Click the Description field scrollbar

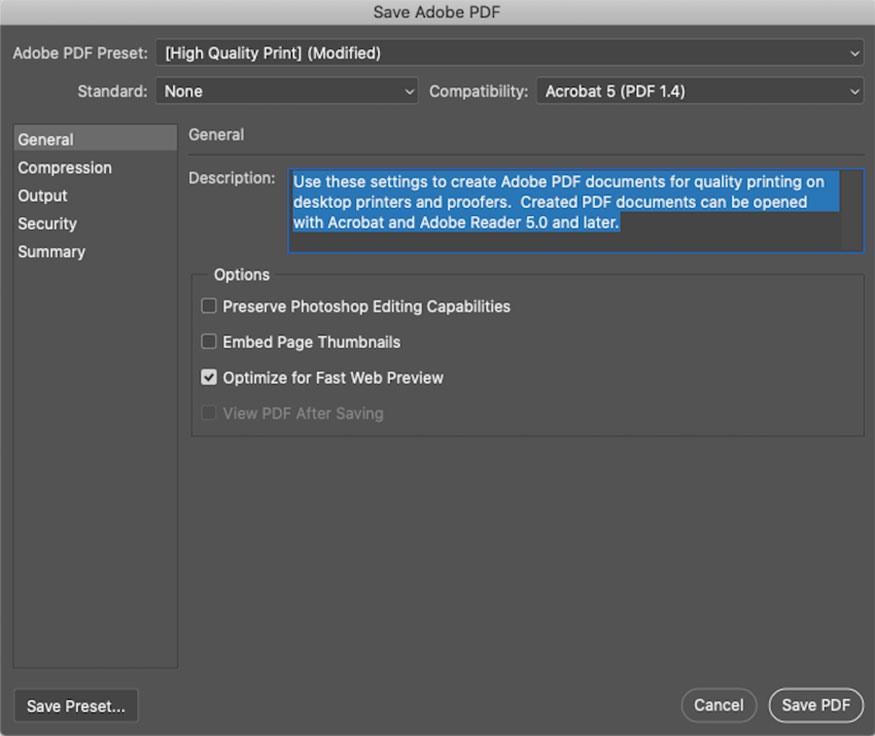[x=853, y=211]
